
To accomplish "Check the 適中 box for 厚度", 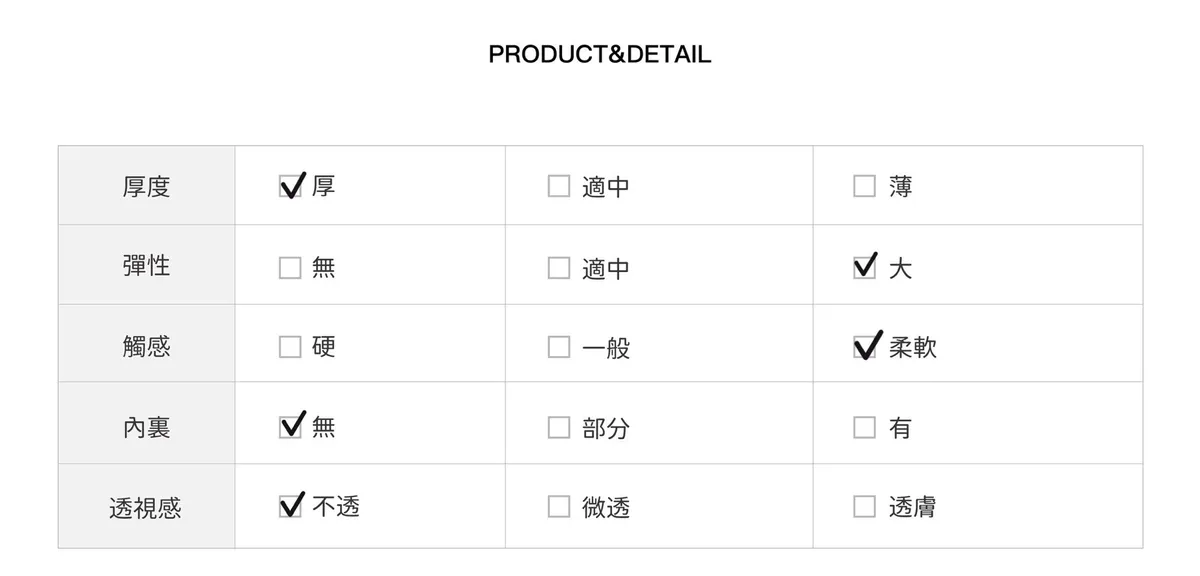I will (559, 187).
